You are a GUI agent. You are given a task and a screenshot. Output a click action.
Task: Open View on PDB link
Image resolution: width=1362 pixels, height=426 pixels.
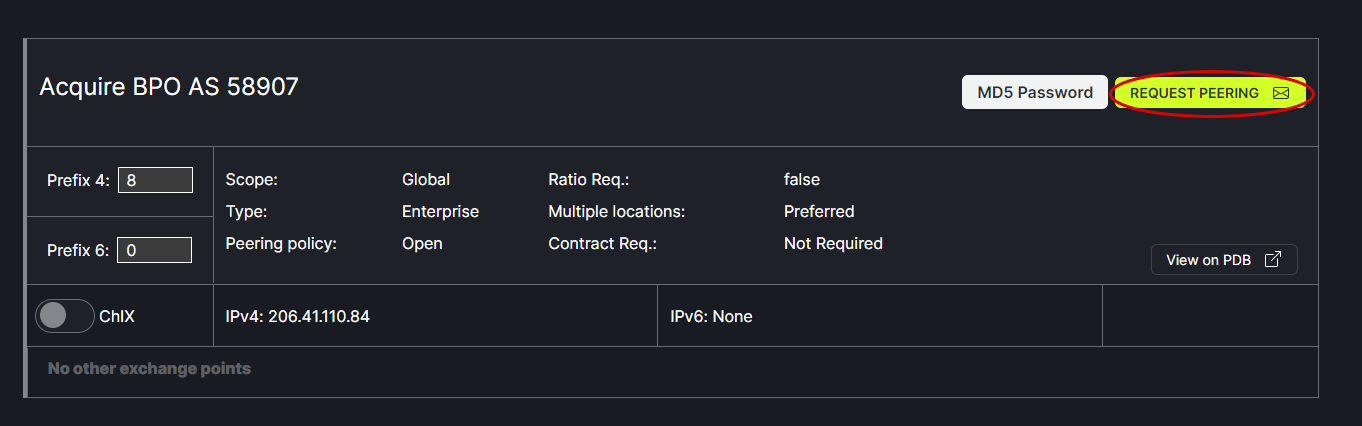tap(1208, 260)
